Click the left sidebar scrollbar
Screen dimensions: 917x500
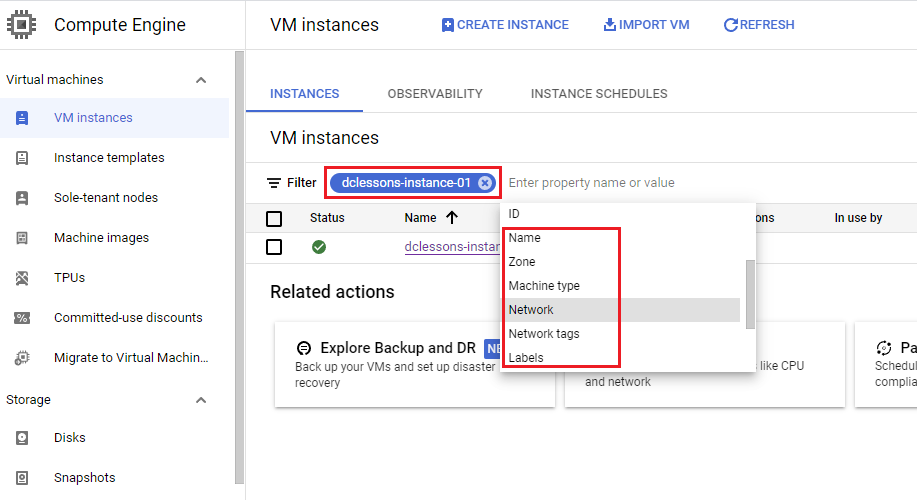pos(239,268)
